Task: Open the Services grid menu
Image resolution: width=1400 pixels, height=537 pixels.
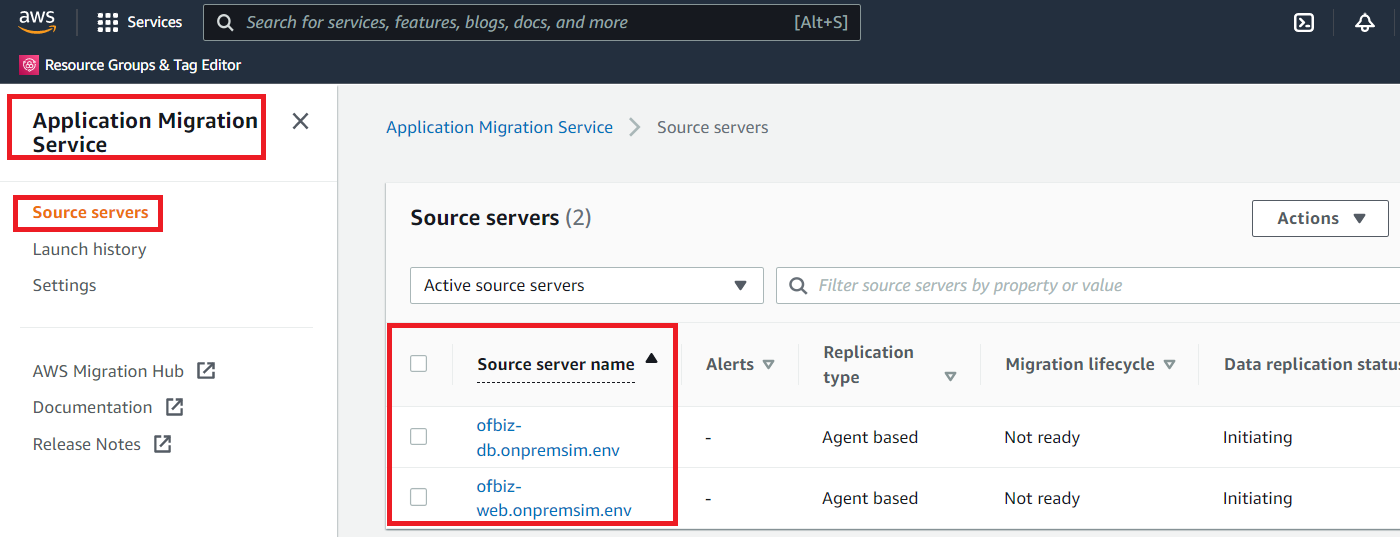Action: (x=108, y=22)
